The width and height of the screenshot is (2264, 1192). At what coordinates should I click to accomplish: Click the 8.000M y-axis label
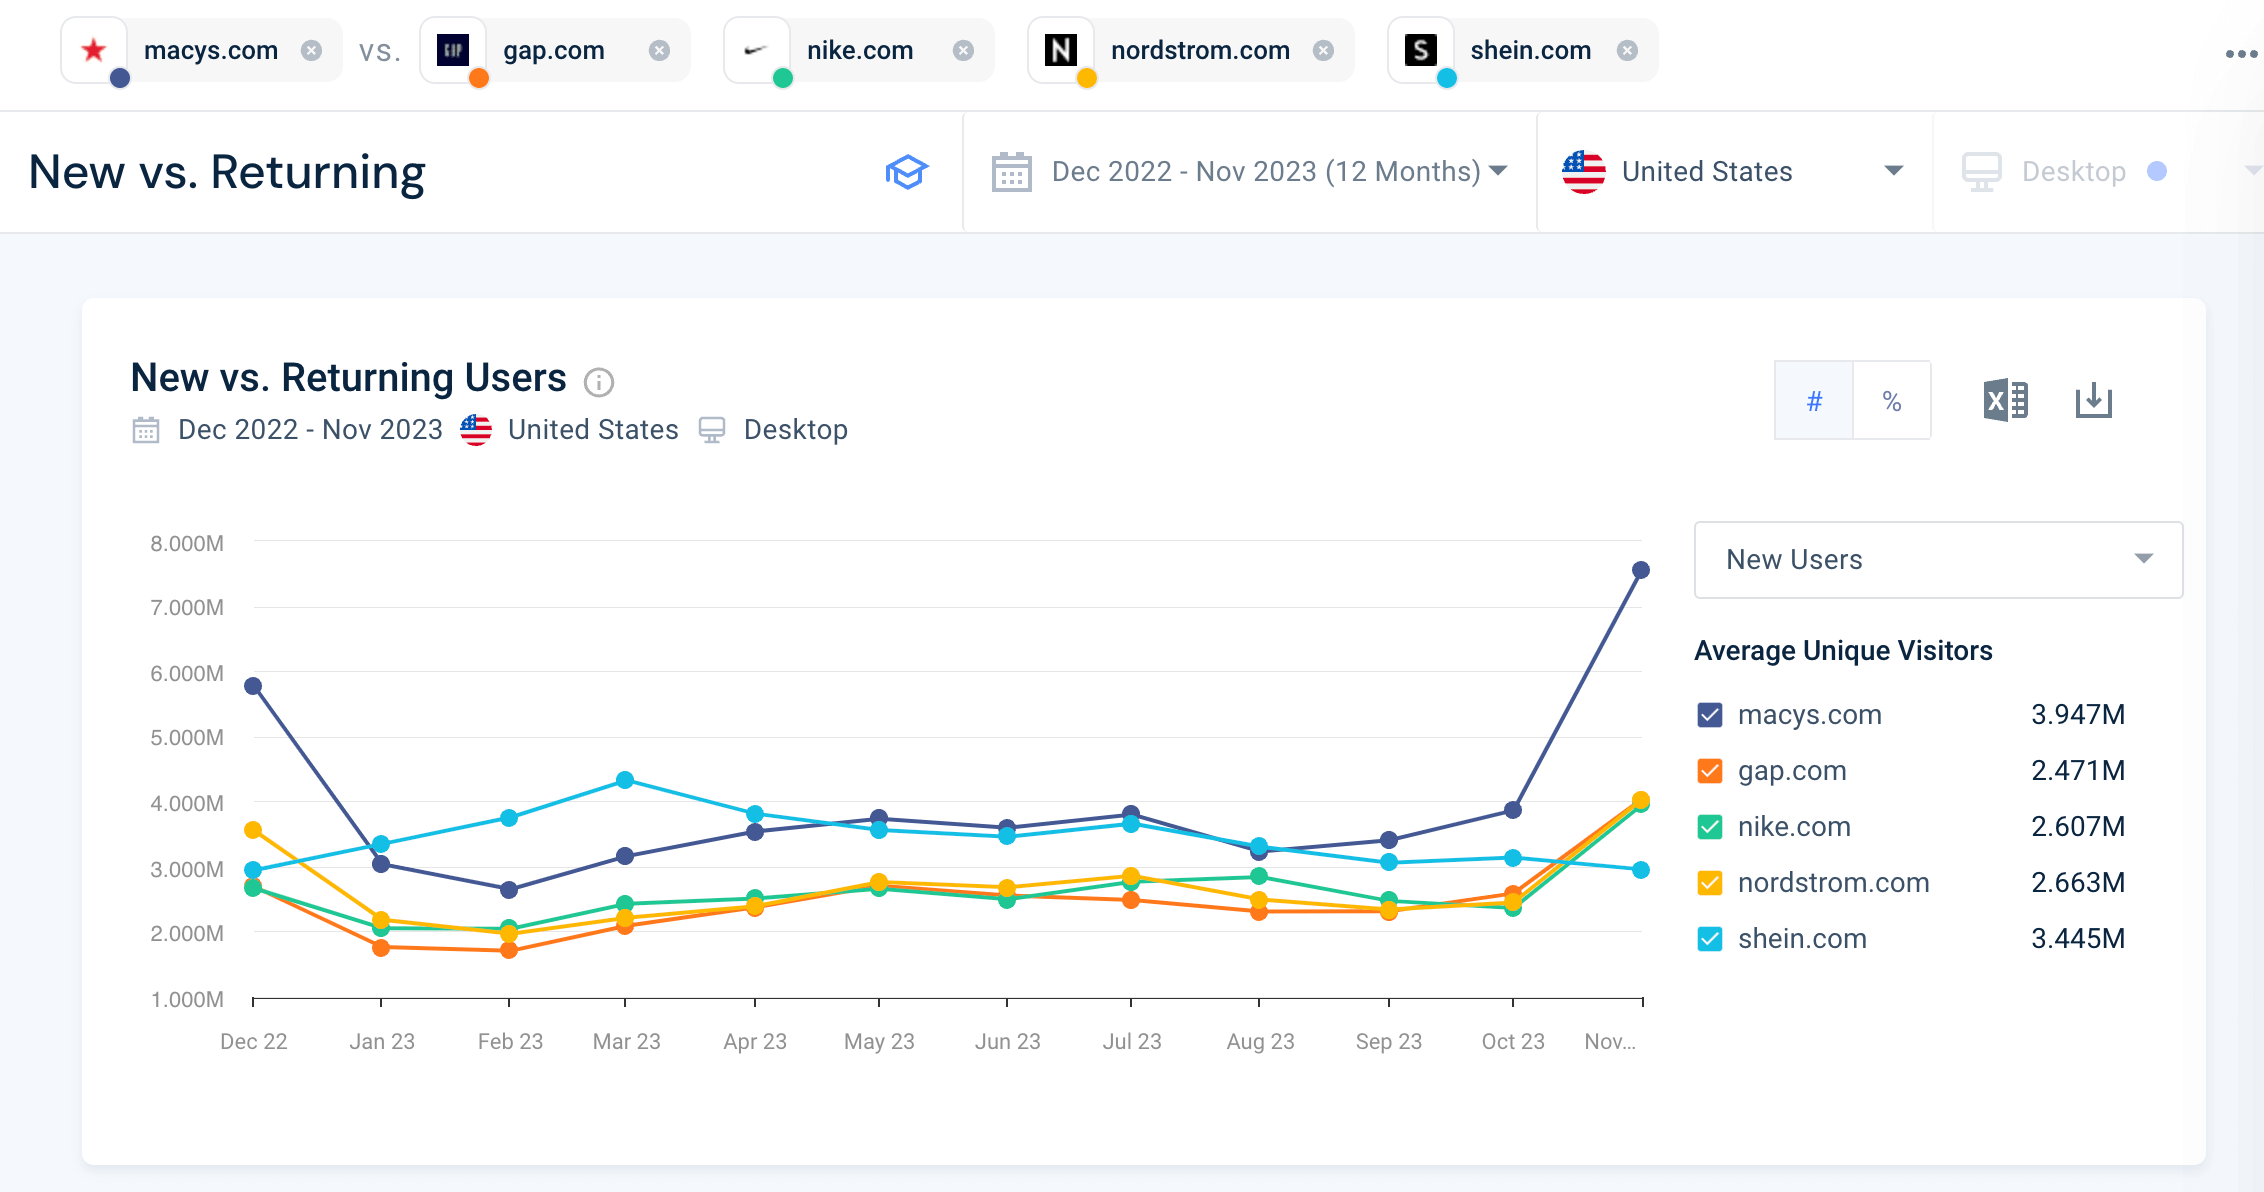(x=187, y=544)
